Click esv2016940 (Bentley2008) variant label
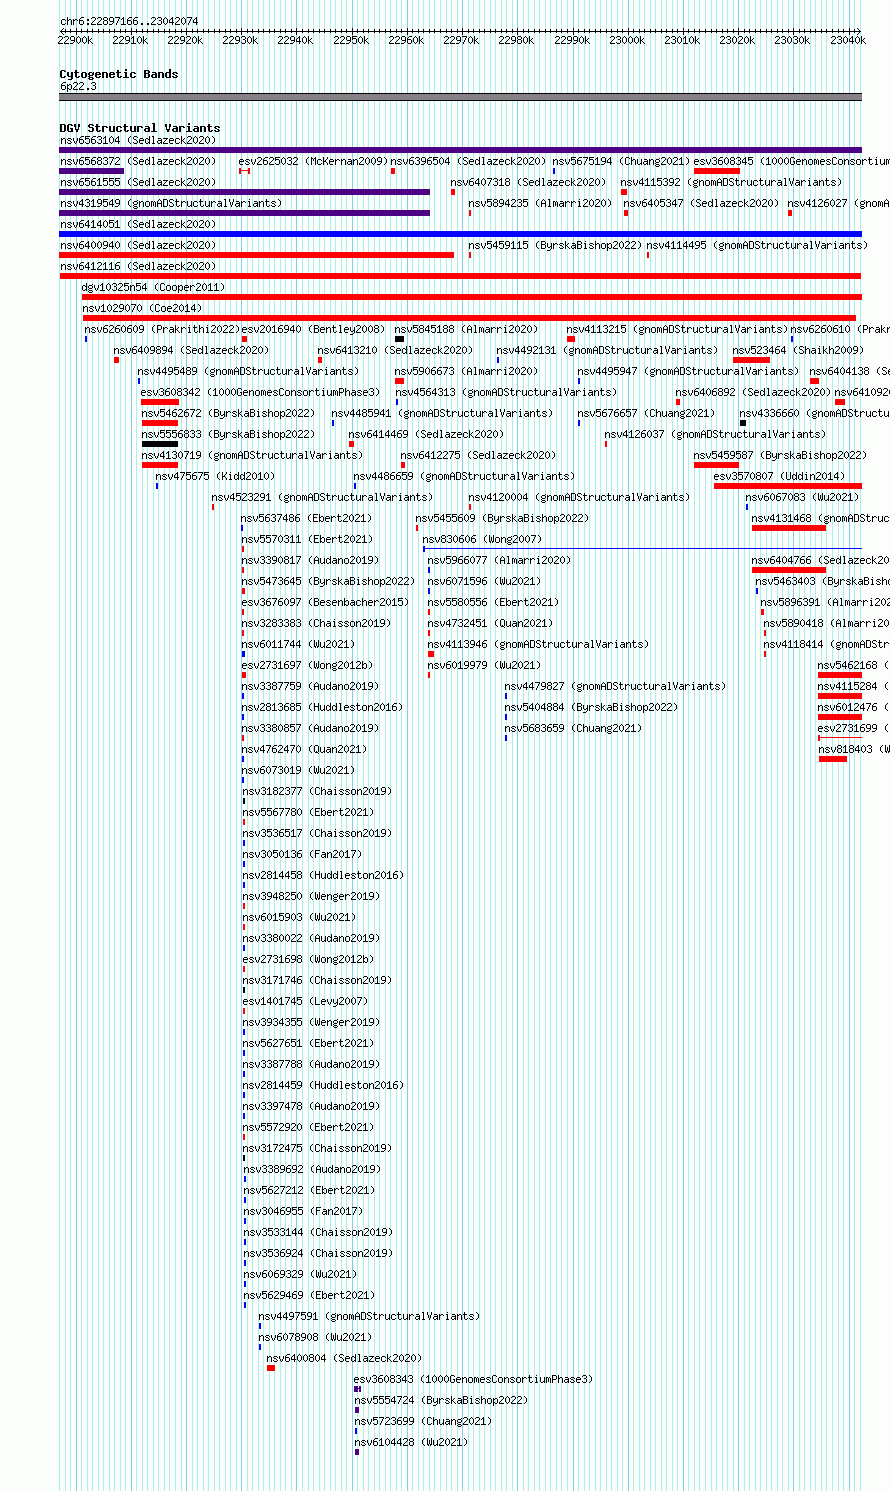The height and width of the screenshot is (1491, 890). [313, 329]
